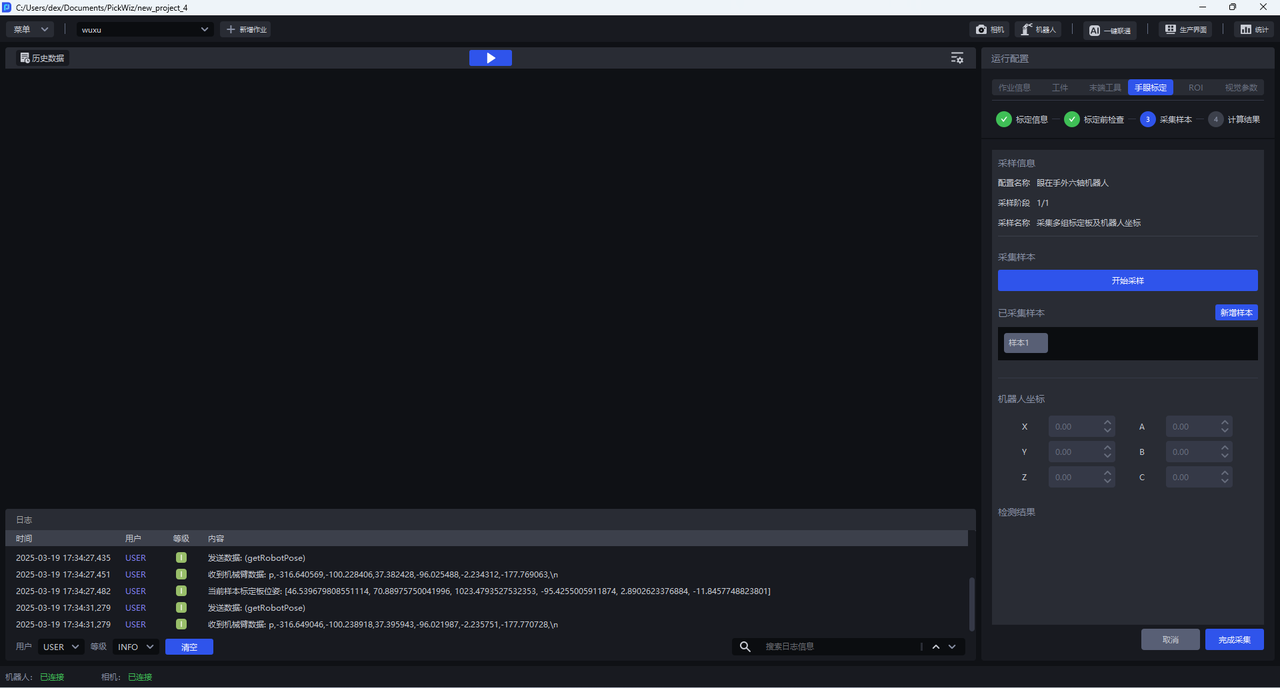
Task: Click the 开始采样 button
Action: [x=1127, y=281]
